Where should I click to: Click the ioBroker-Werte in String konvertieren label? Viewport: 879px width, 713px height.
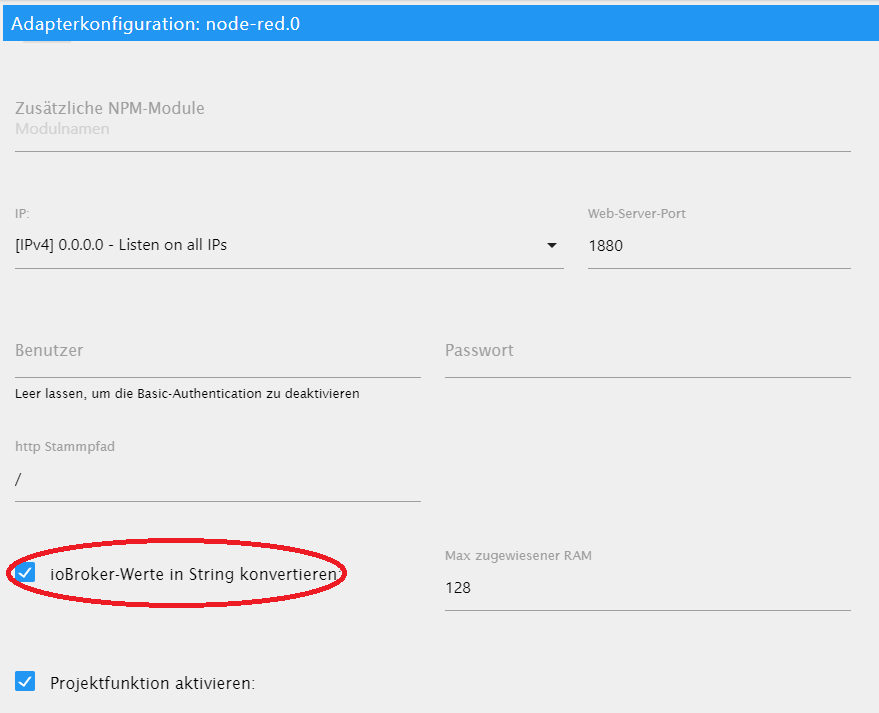coord(194,575)
